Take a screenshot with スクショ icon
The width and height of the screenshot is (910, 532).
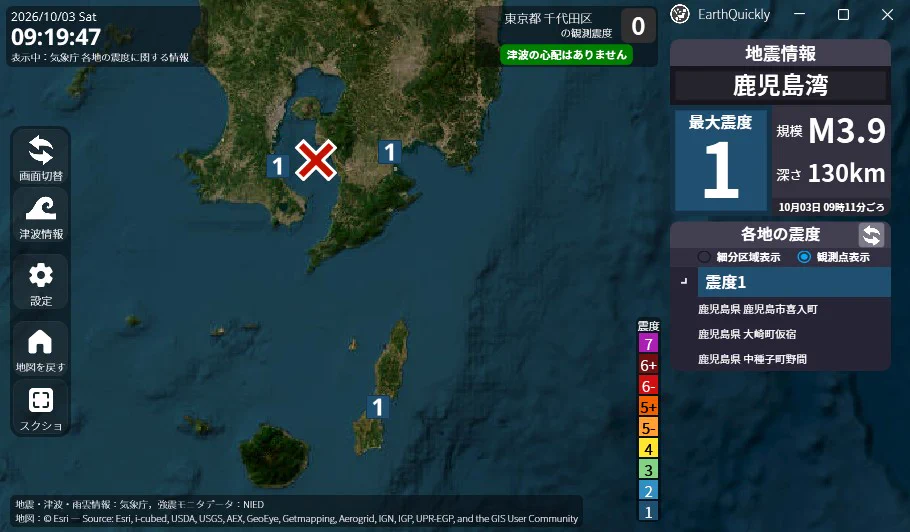tap(41, 408)
